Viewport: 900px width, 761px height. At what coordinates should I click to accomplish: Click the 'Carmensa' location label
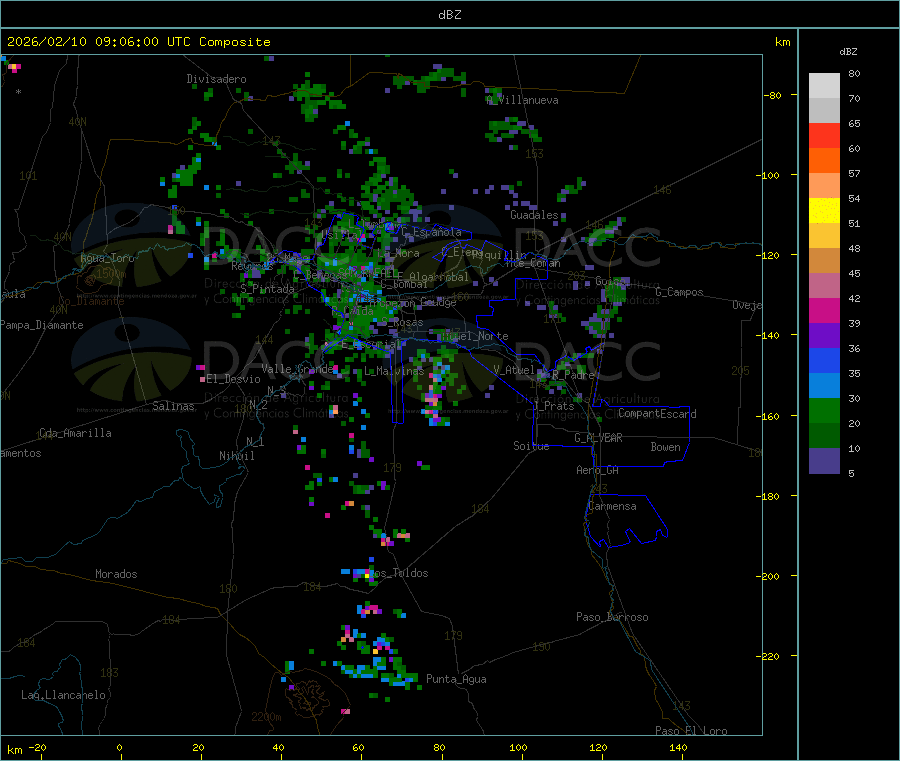[612, 507]
